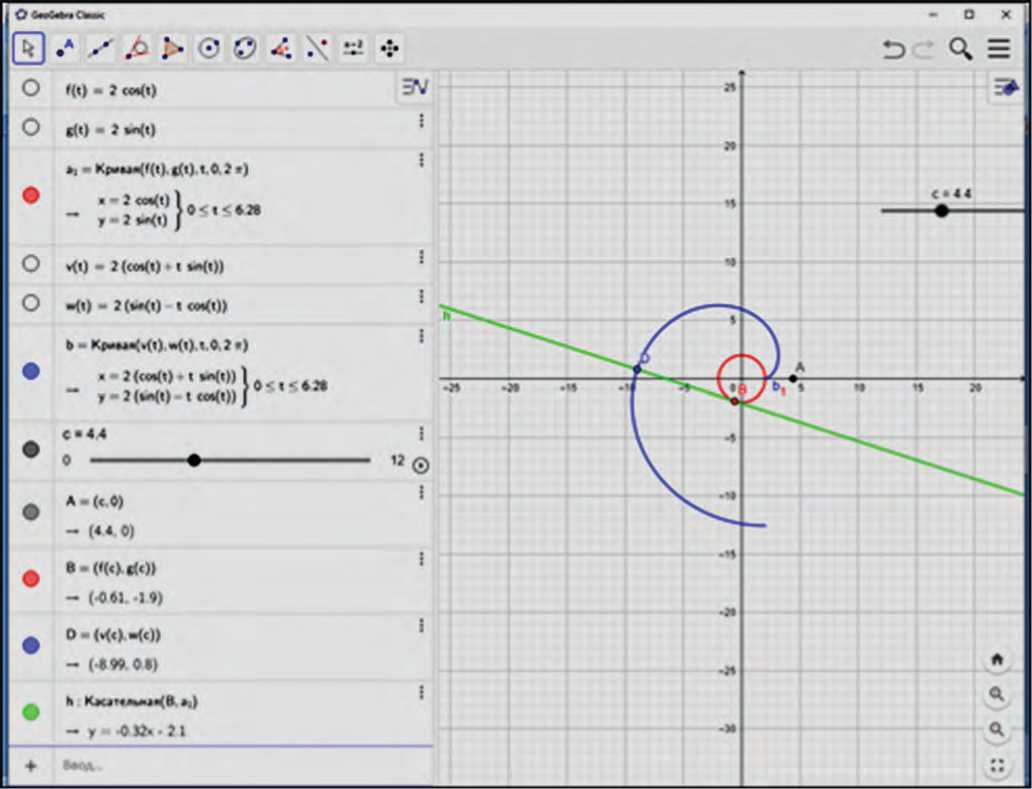The image size is (1032, 789).
Task: Select the Circle with Center tool
Action: pos(209,48)
